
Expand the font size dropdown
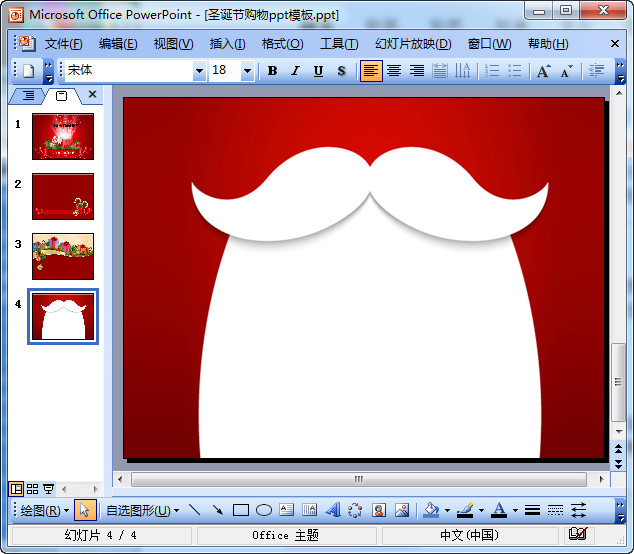(248, 71)
